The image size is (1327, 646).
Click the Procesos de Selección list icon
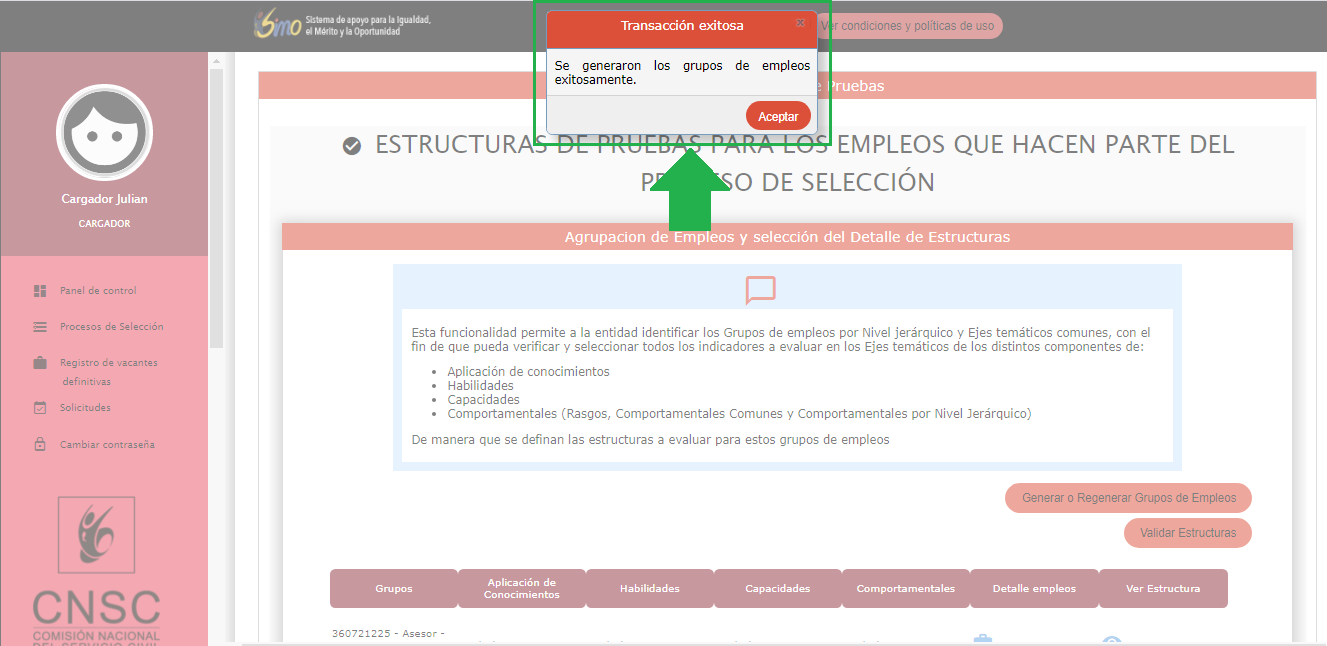[x=40, y=327]
